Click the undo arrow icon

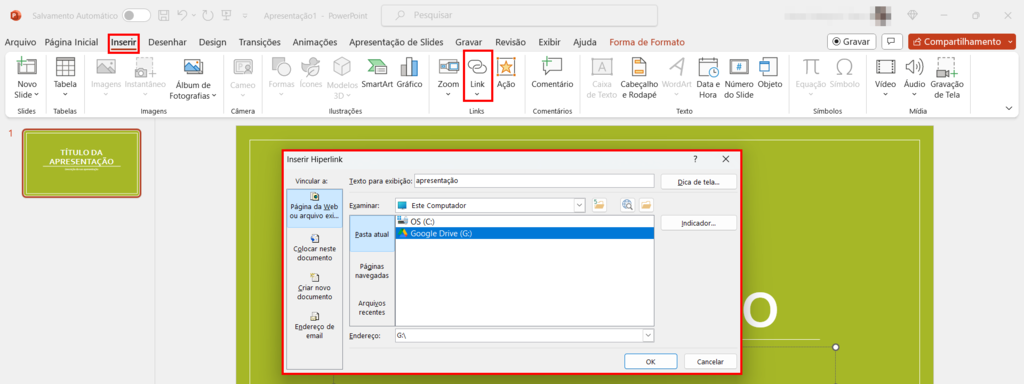click(183, 15)
